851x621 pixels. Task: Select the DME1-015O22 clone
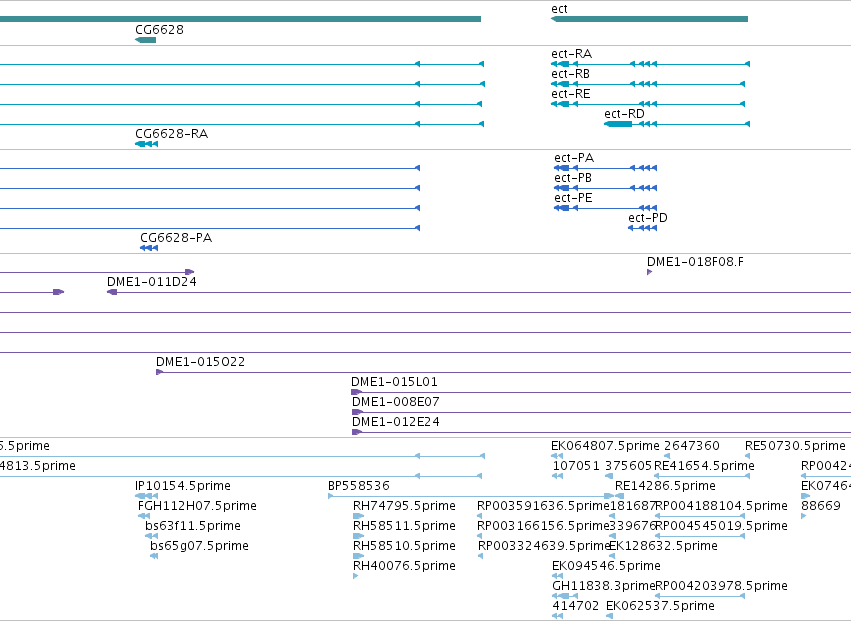[503, 372]
